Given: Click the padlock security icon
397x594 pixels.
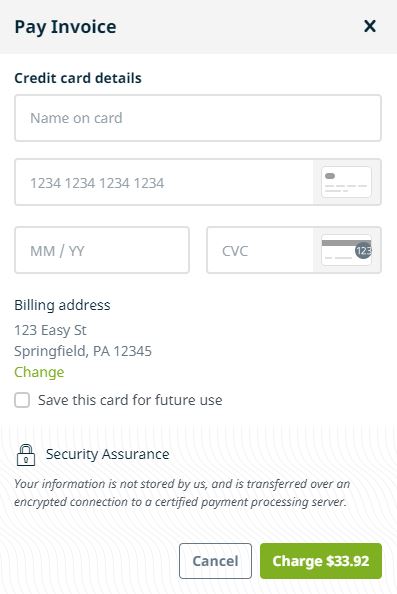Looking at the screenshot, I should tap(26, 455).
